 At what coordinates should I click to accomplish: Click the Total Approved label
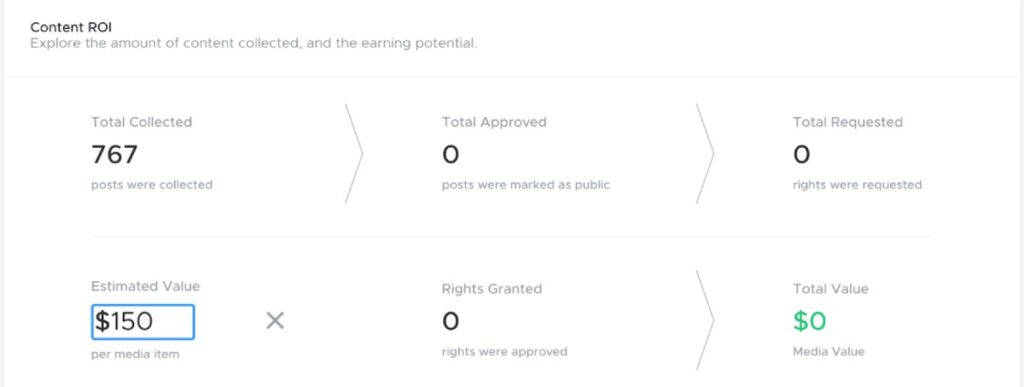(494, 122)
